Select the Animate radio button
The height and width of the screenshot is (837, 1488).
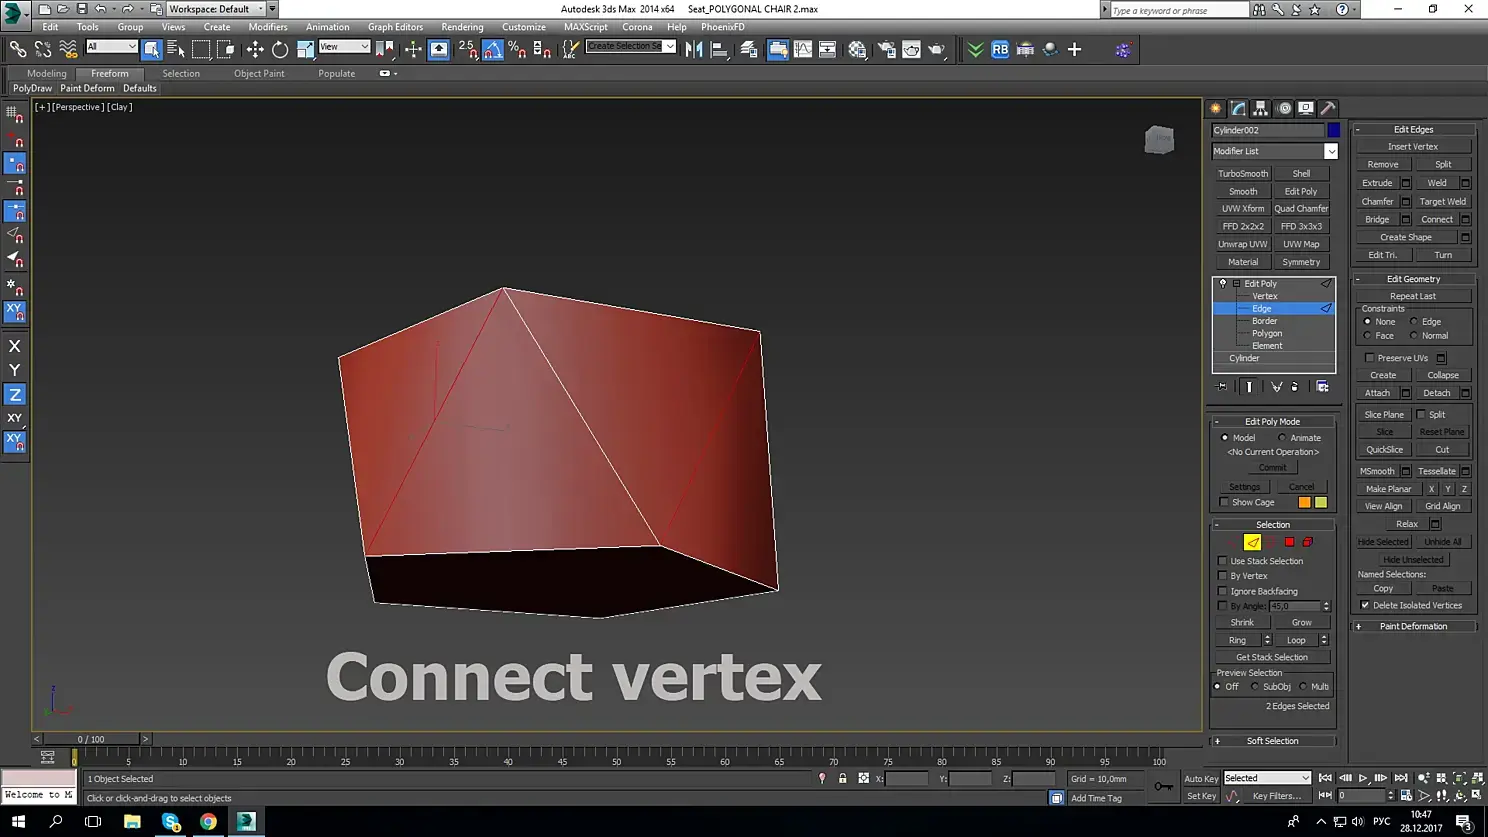click(1282, 438)
